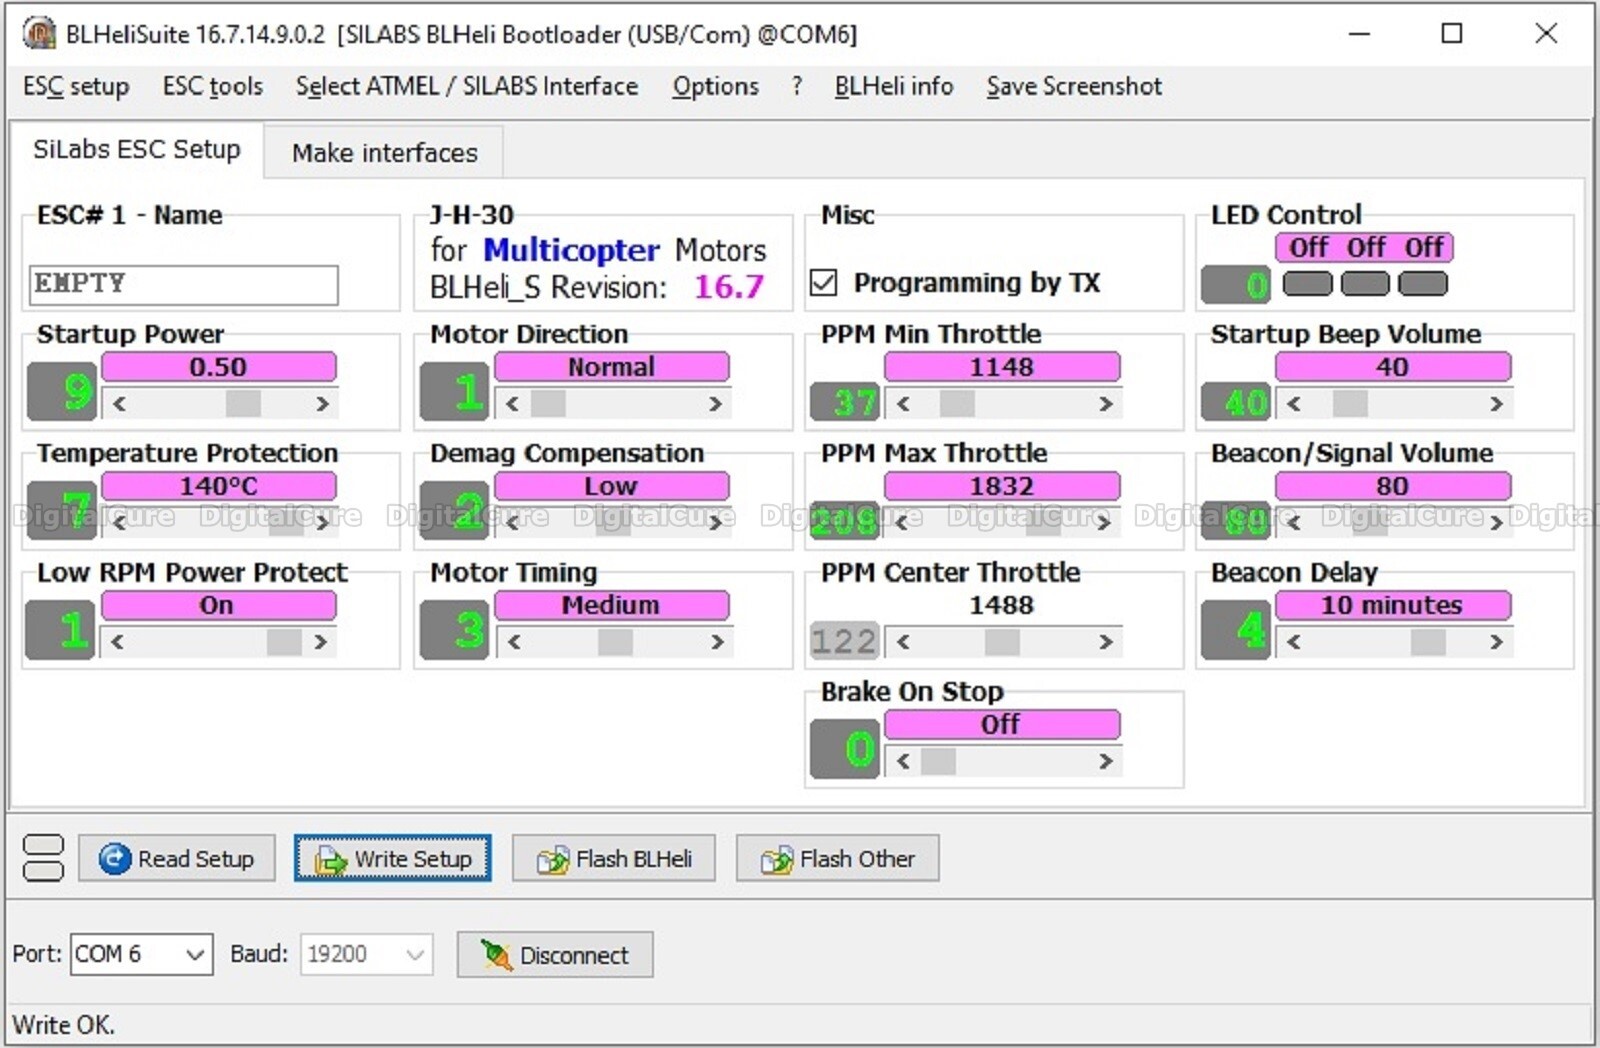Switch to the Make interfaces tab
1600x1048 pixels.
[x=384, y=153]
